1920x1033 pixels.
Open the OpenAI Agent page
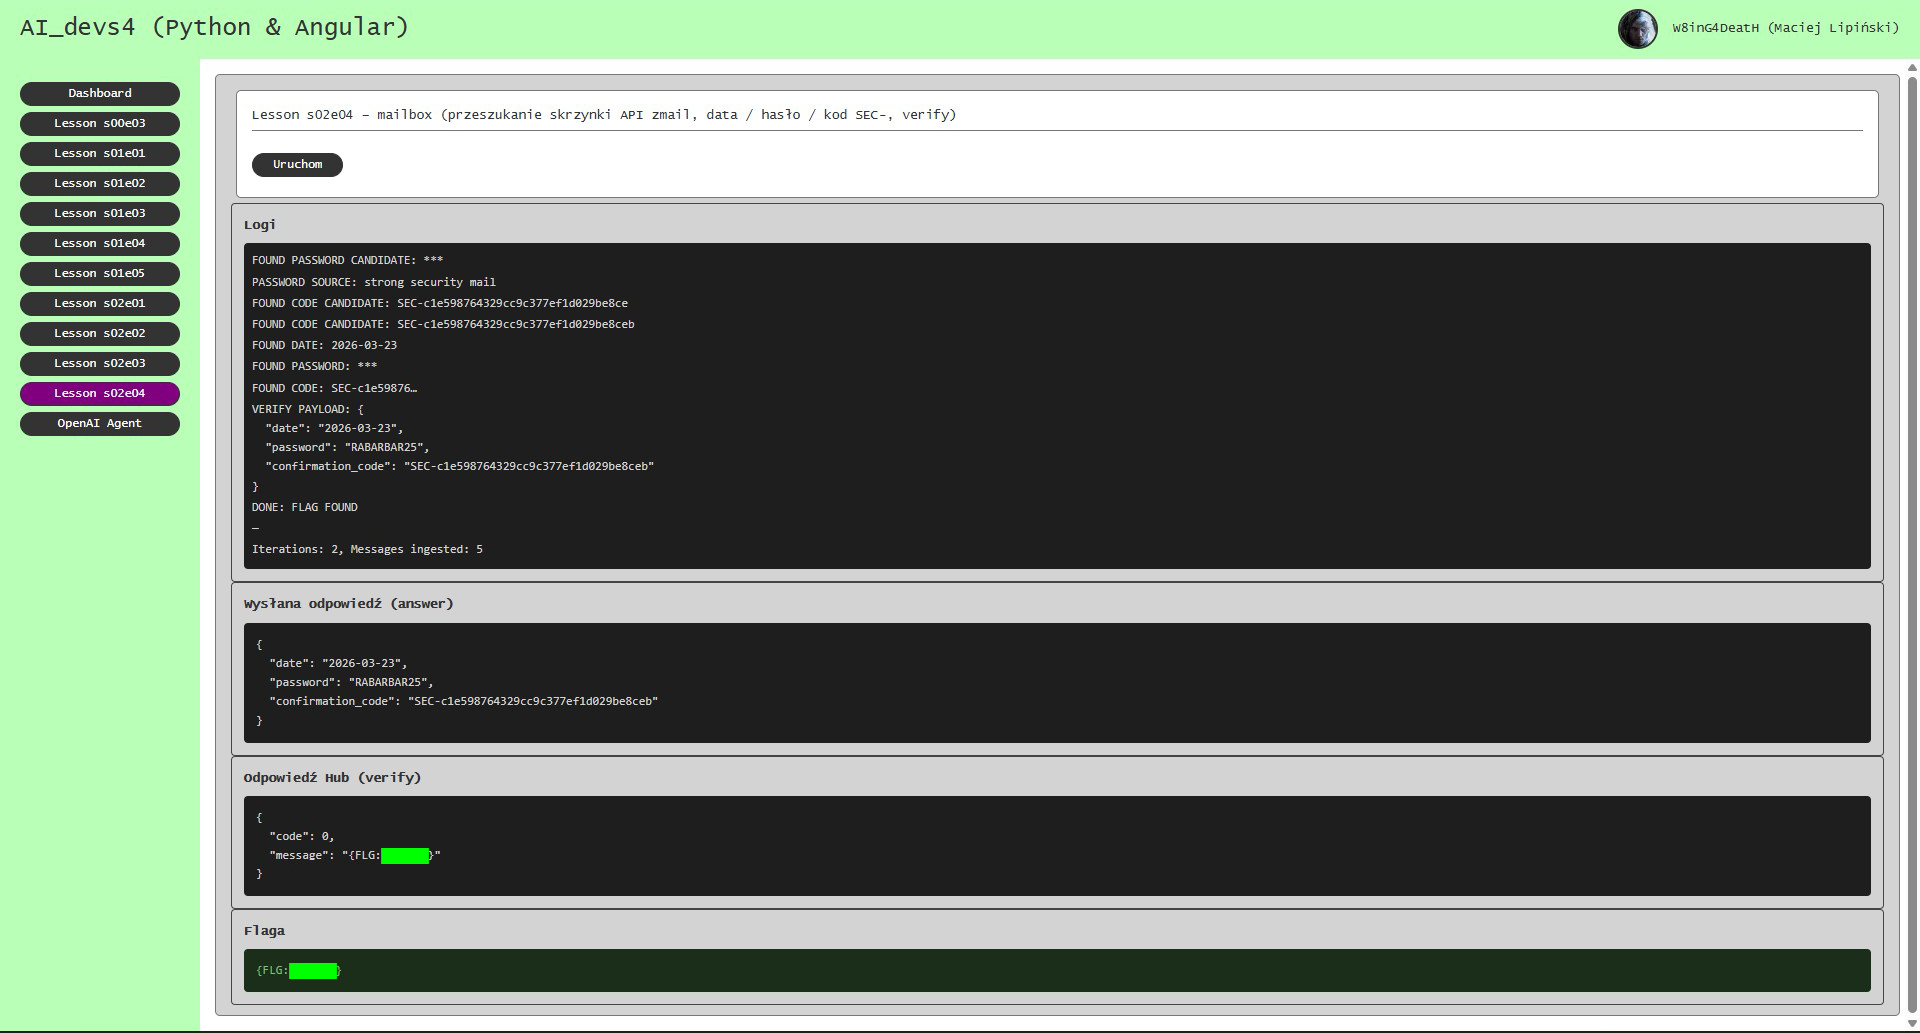[x=100, y=423]
